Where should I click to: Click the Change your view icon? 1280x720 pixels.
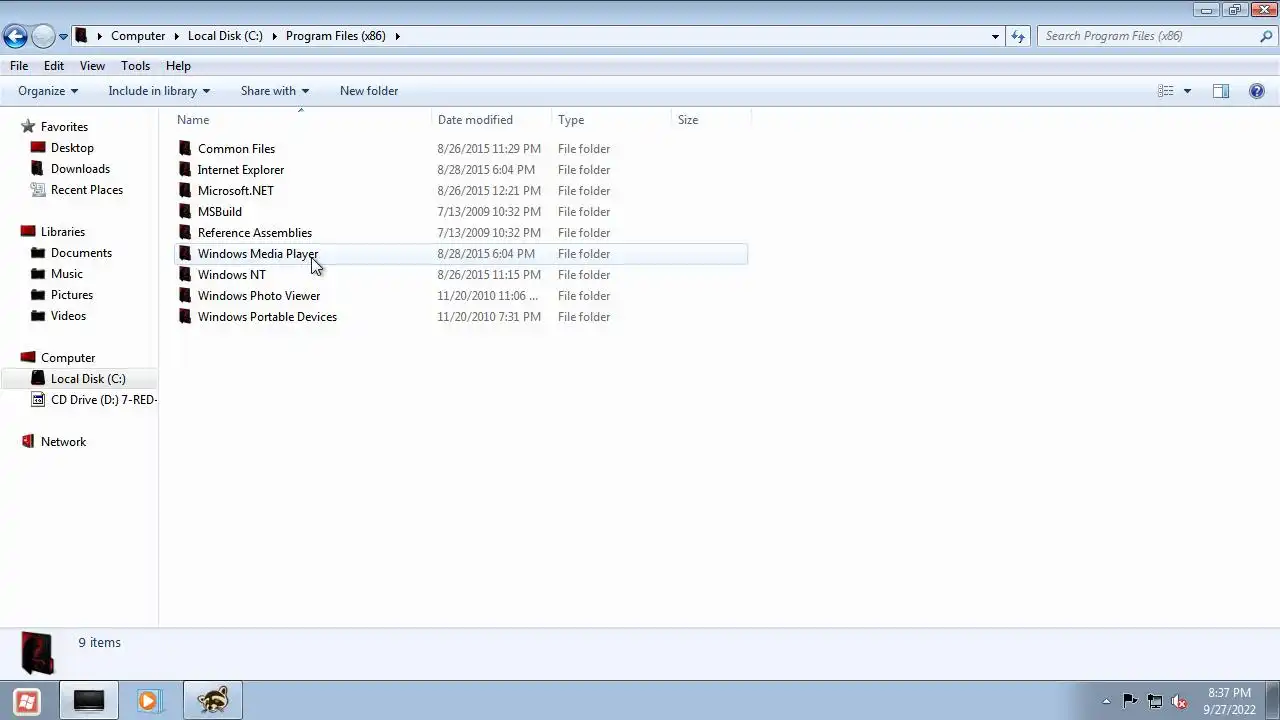click(1166, 91)
